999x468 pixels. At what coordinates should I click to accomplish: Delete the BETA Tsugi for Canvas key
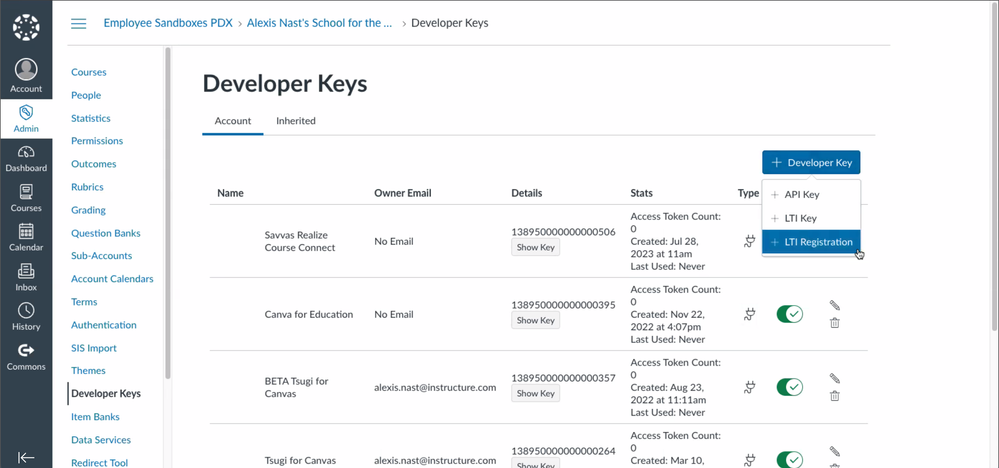coord(835,396)
